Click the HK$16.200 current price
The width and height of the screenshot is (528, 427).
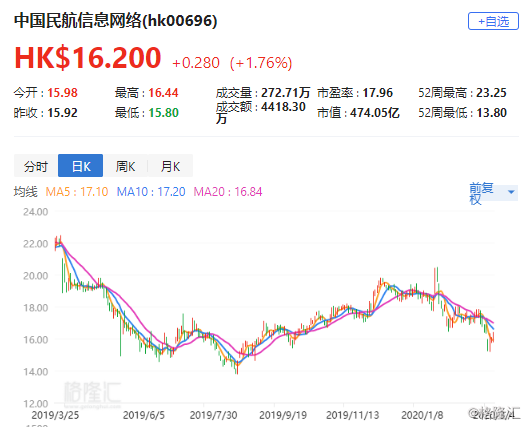pos(88,58)
